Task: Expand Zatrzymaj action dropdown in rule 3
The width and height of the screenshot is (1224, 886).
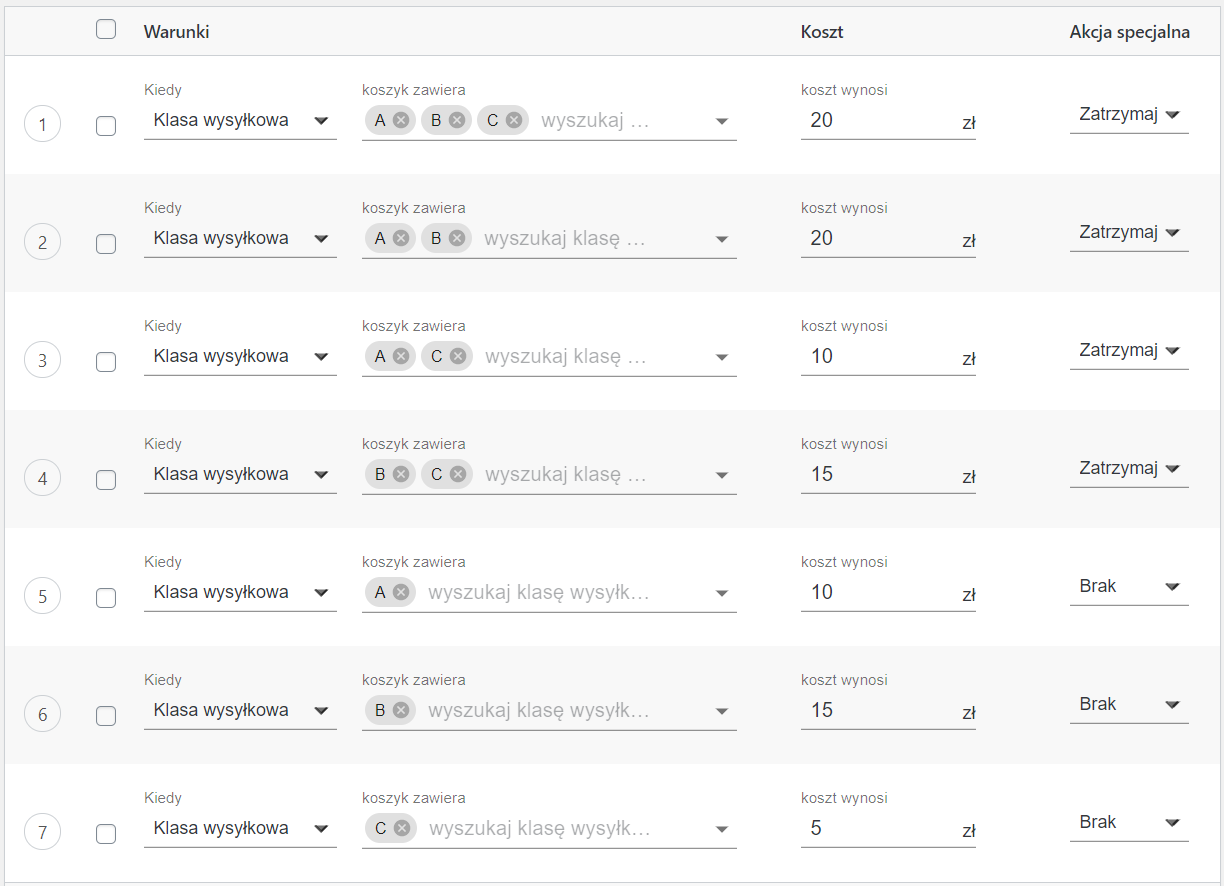Action: point(1128,350)
